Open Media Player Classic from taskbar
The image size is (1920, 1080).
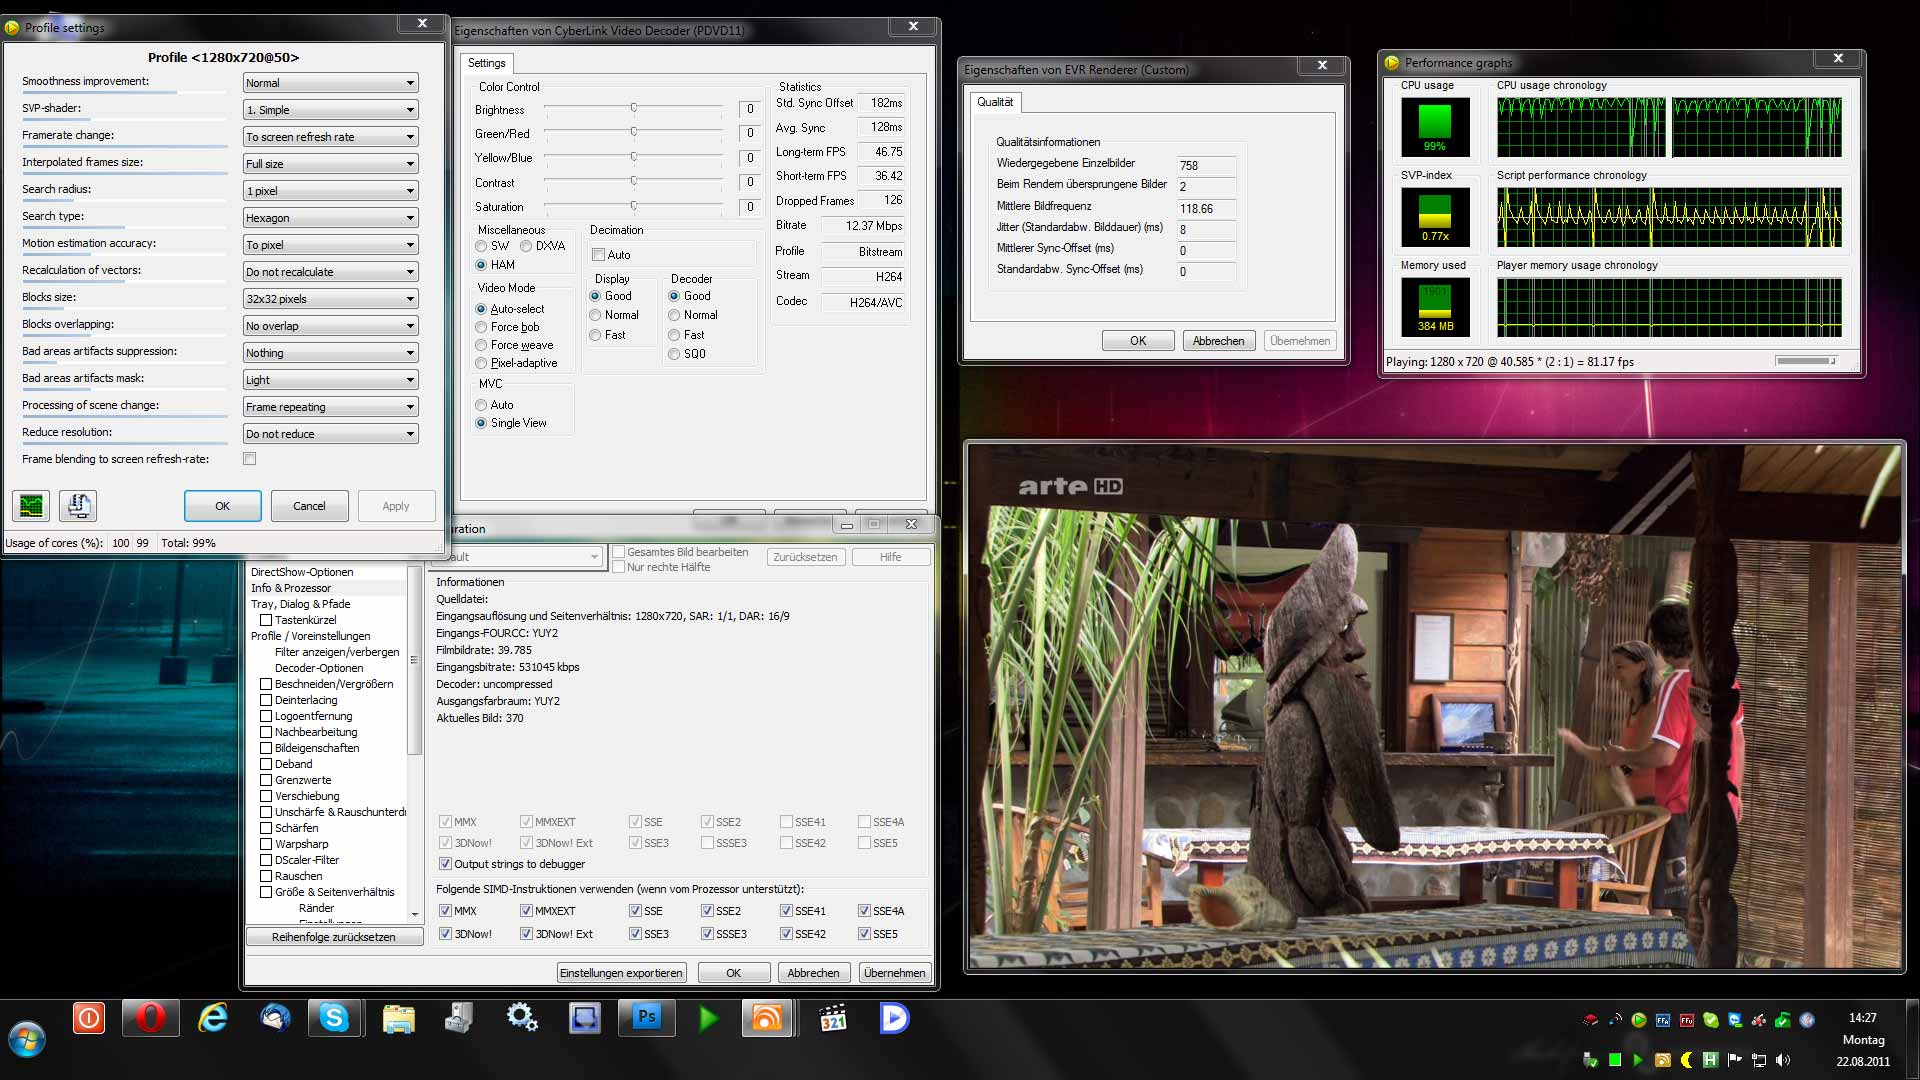(x=833, y=1019)
